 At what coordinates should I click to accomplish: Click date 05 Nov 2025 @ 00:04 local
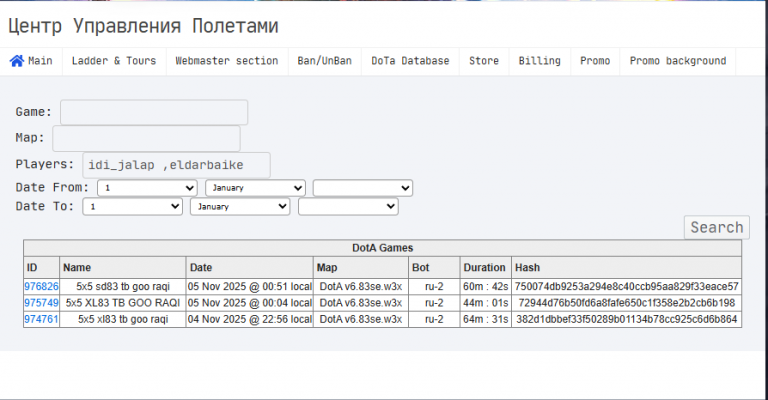tap(250, 303)
